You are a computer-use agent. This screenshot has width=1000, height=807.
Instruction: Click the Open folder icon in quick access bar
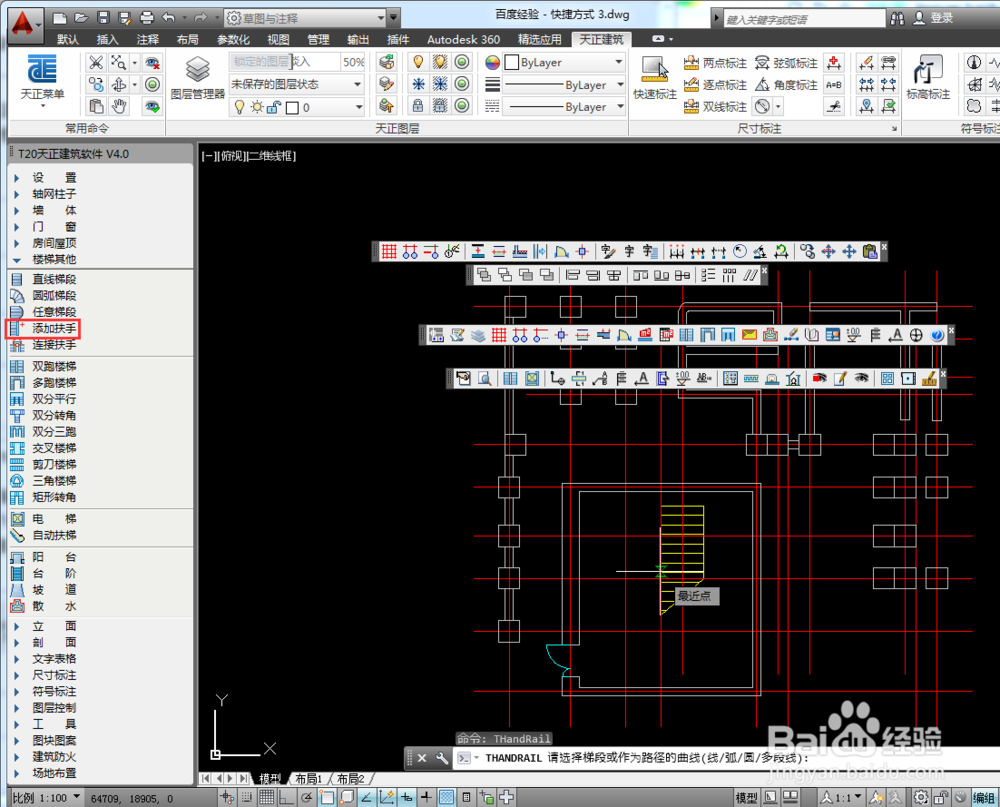pos(81,18)
